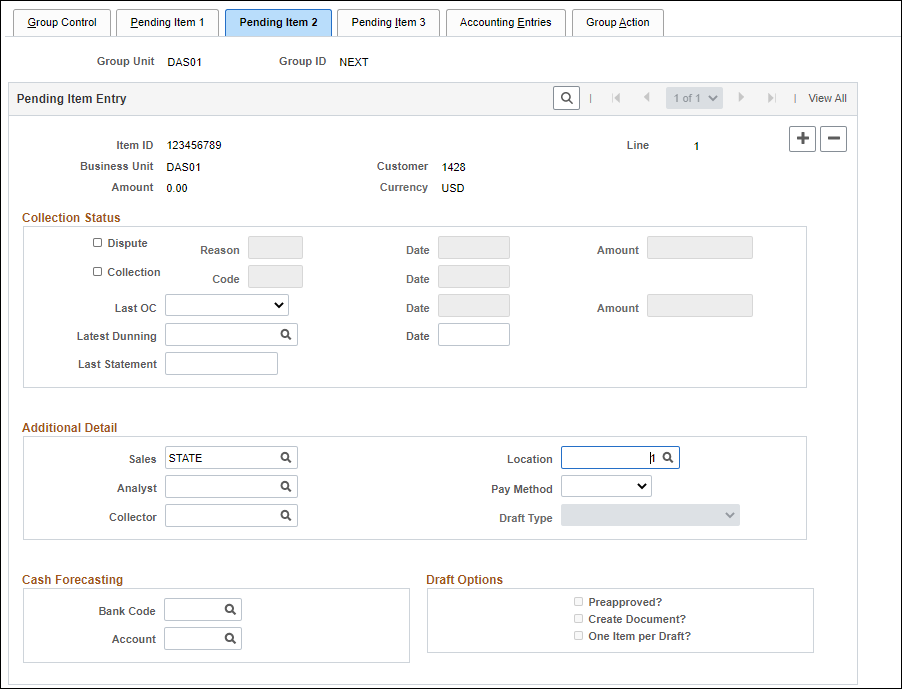Click Group ID value NEXT
902x689 pixels.
354,62
